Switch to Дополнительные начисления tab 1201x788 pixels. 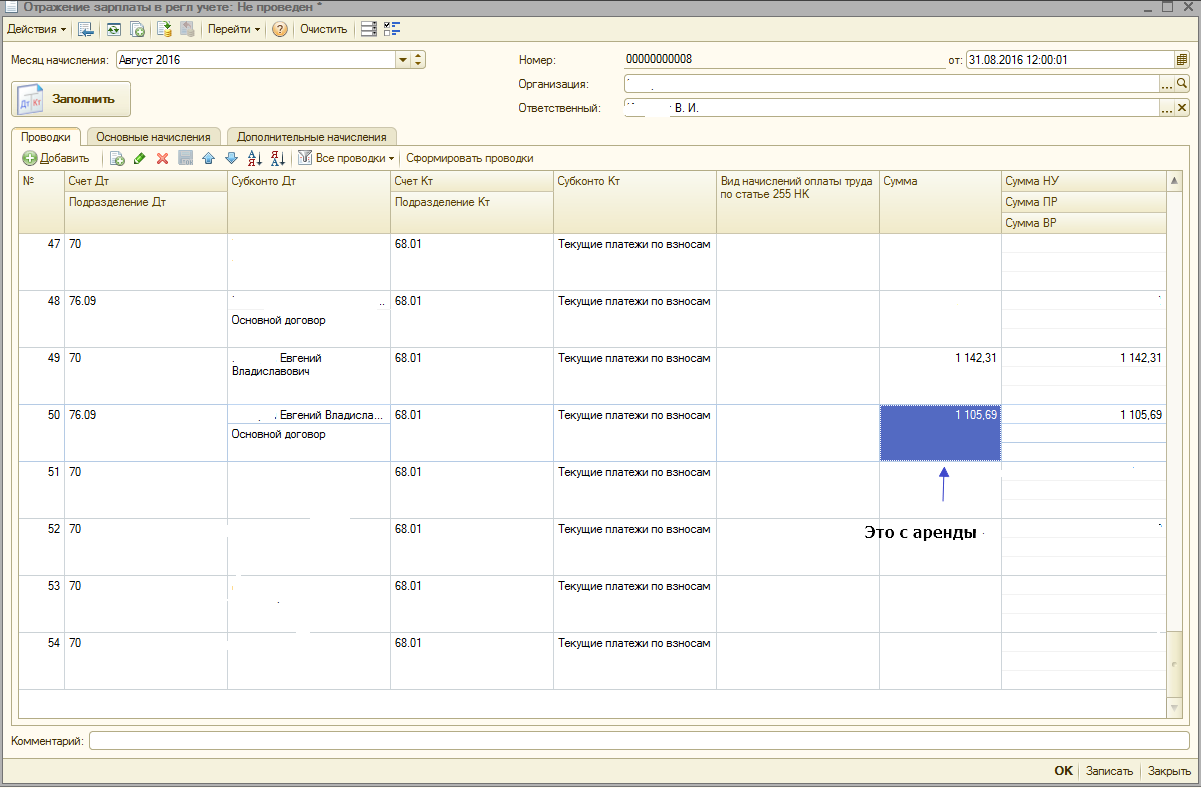point(311,136)
